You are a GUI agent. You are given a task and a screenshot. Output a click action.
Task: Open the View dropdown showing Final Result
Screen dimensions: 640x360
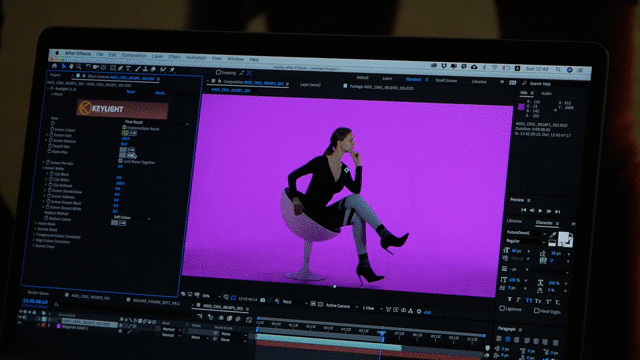click(x=156, y=122)
